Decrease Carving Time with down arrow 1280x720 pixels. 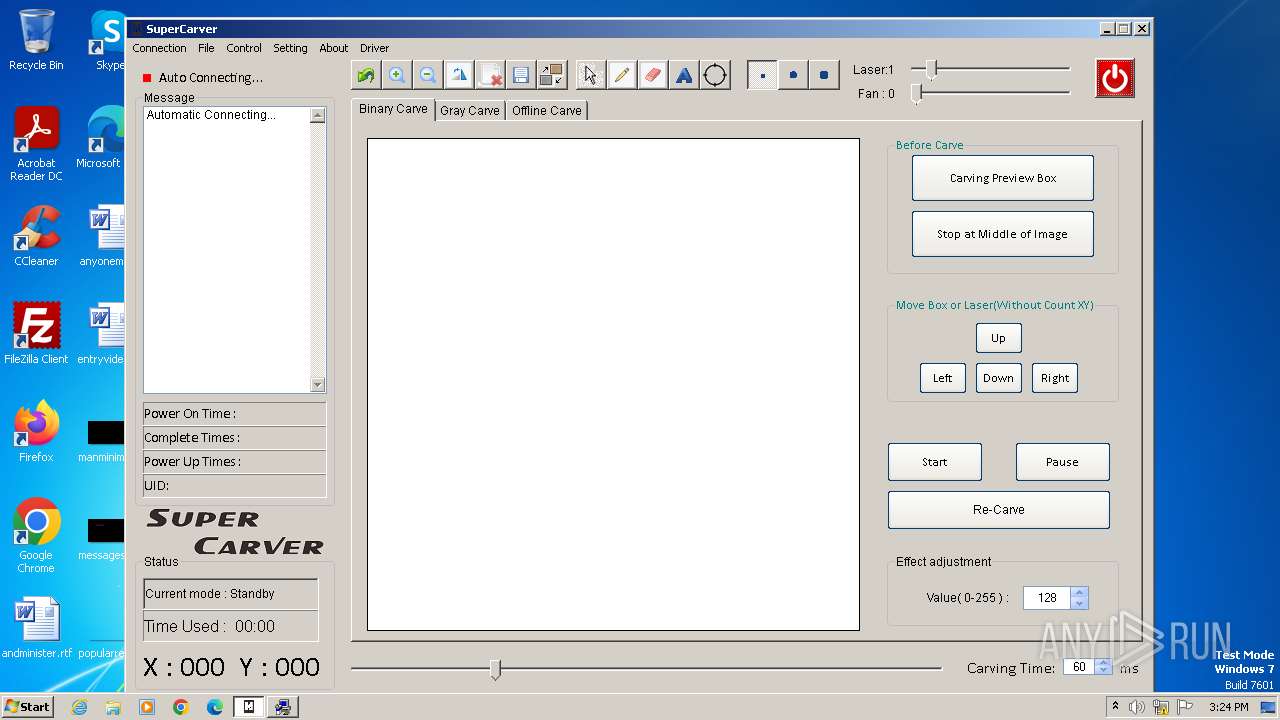click(1103, 672)
